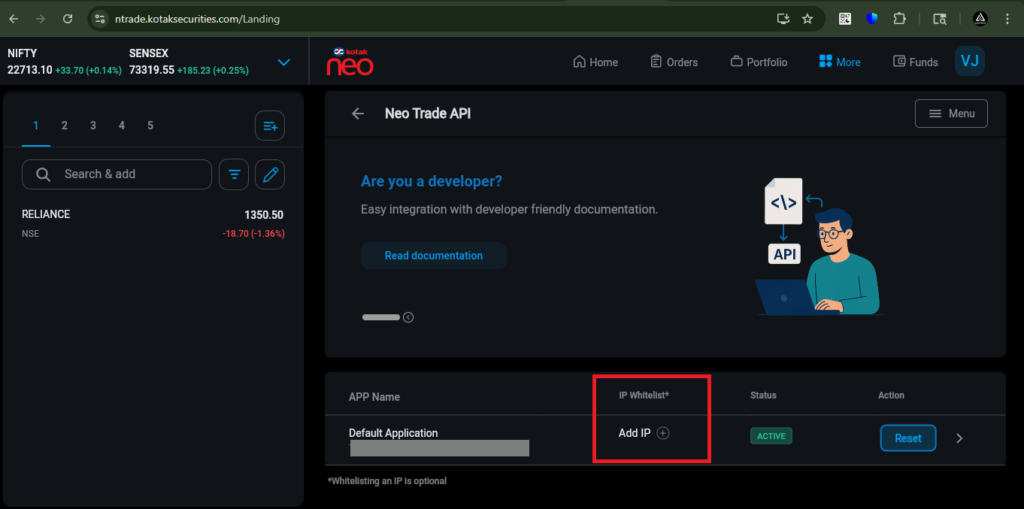This screenshot has width=1024, height=509.
Task: Bookmark this page with the star icon
Action: point(807,19)
